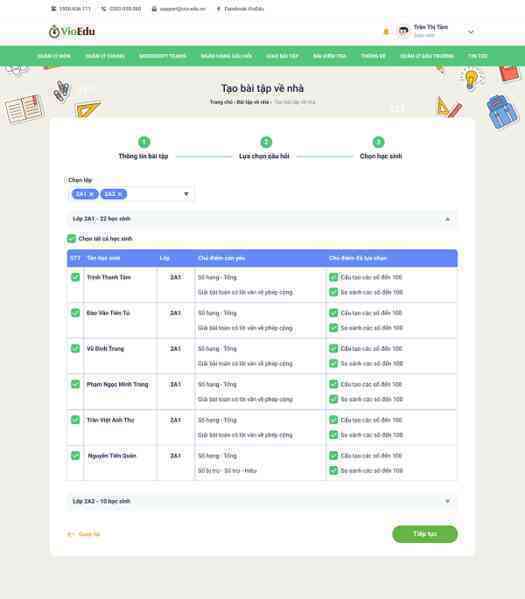The width and height of the screenshot is (525, 599).
Task: Click step 3 Chọn học sinh circle
Action: tap(378, 142)
